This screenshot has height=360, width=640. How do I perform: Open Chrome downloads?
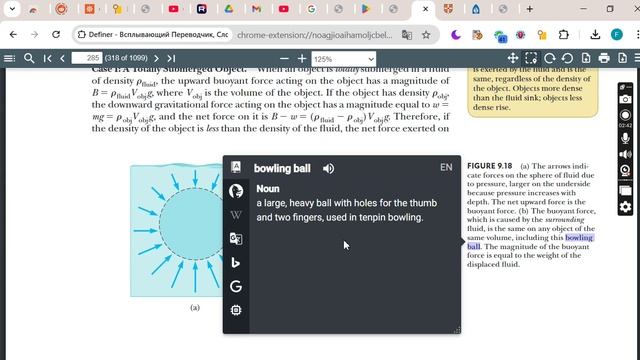[595, 35]
